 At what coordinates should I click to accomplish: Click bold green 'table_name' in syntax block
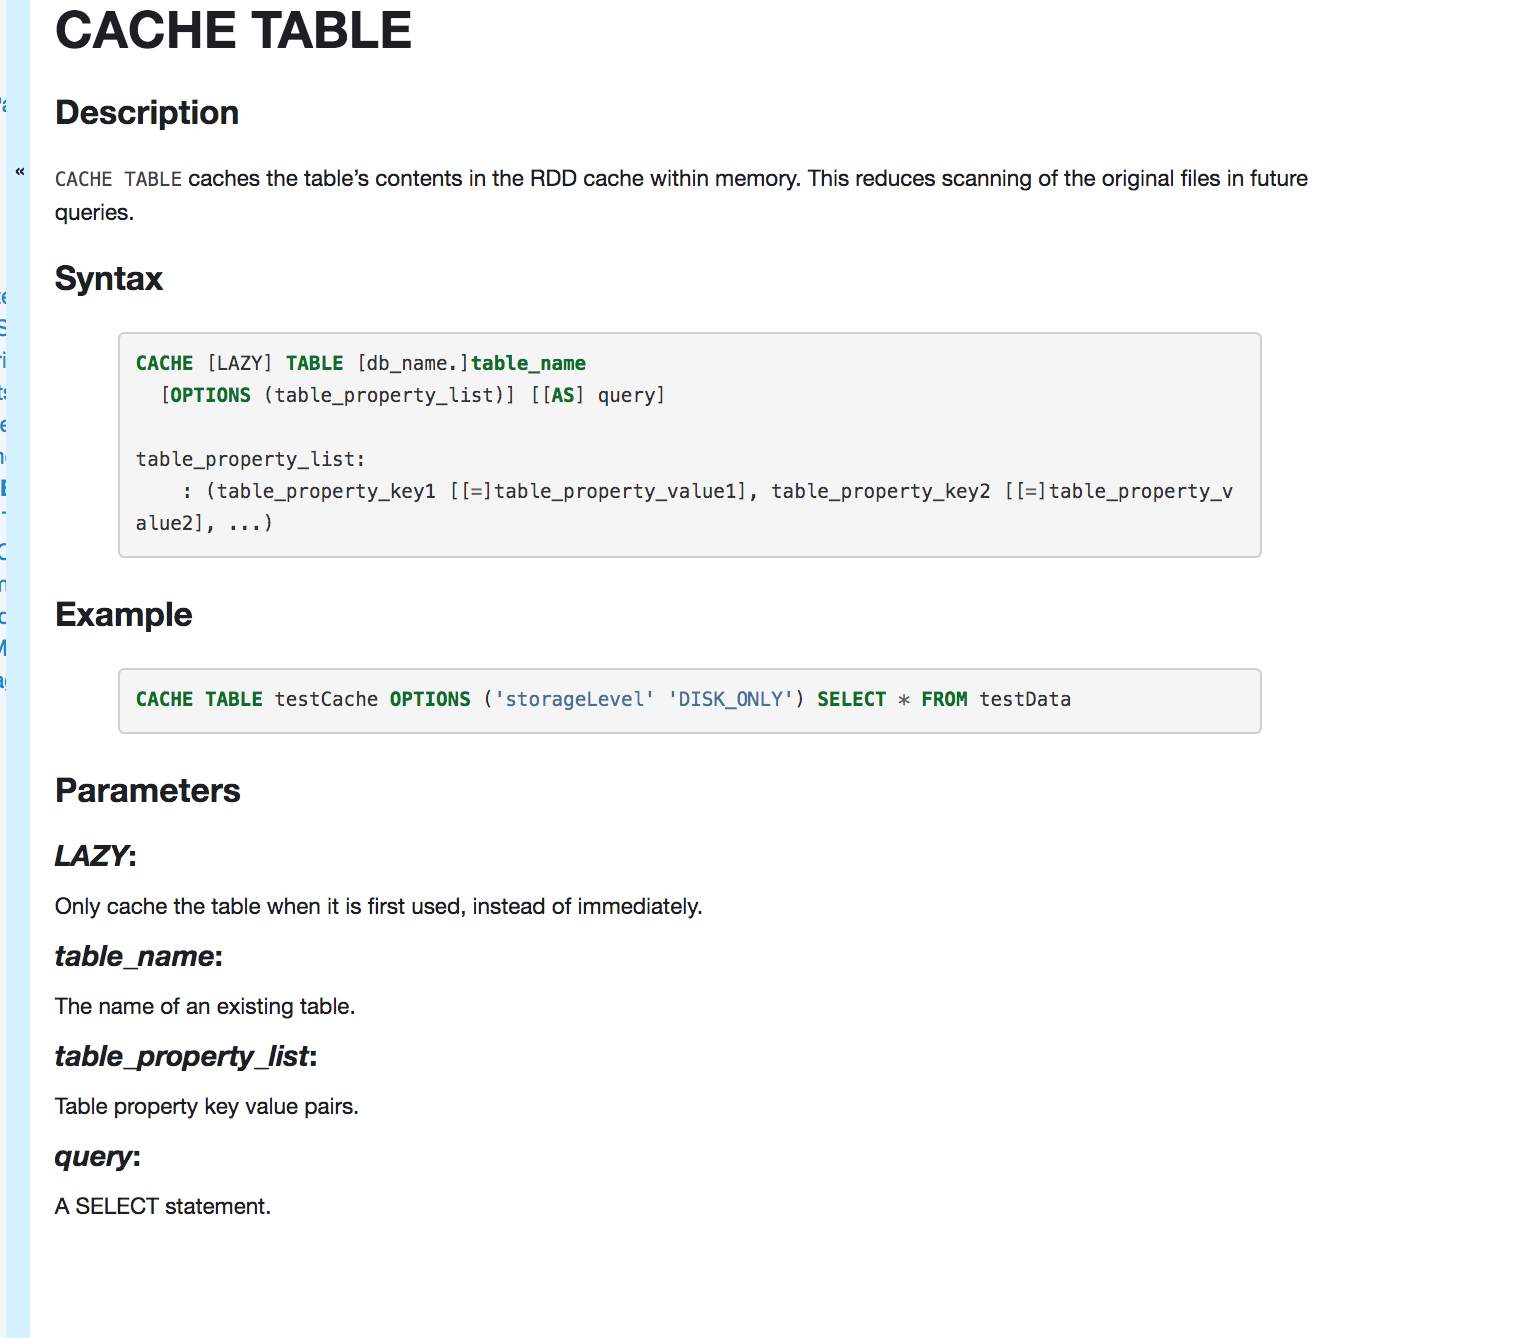tap(528, 363)
